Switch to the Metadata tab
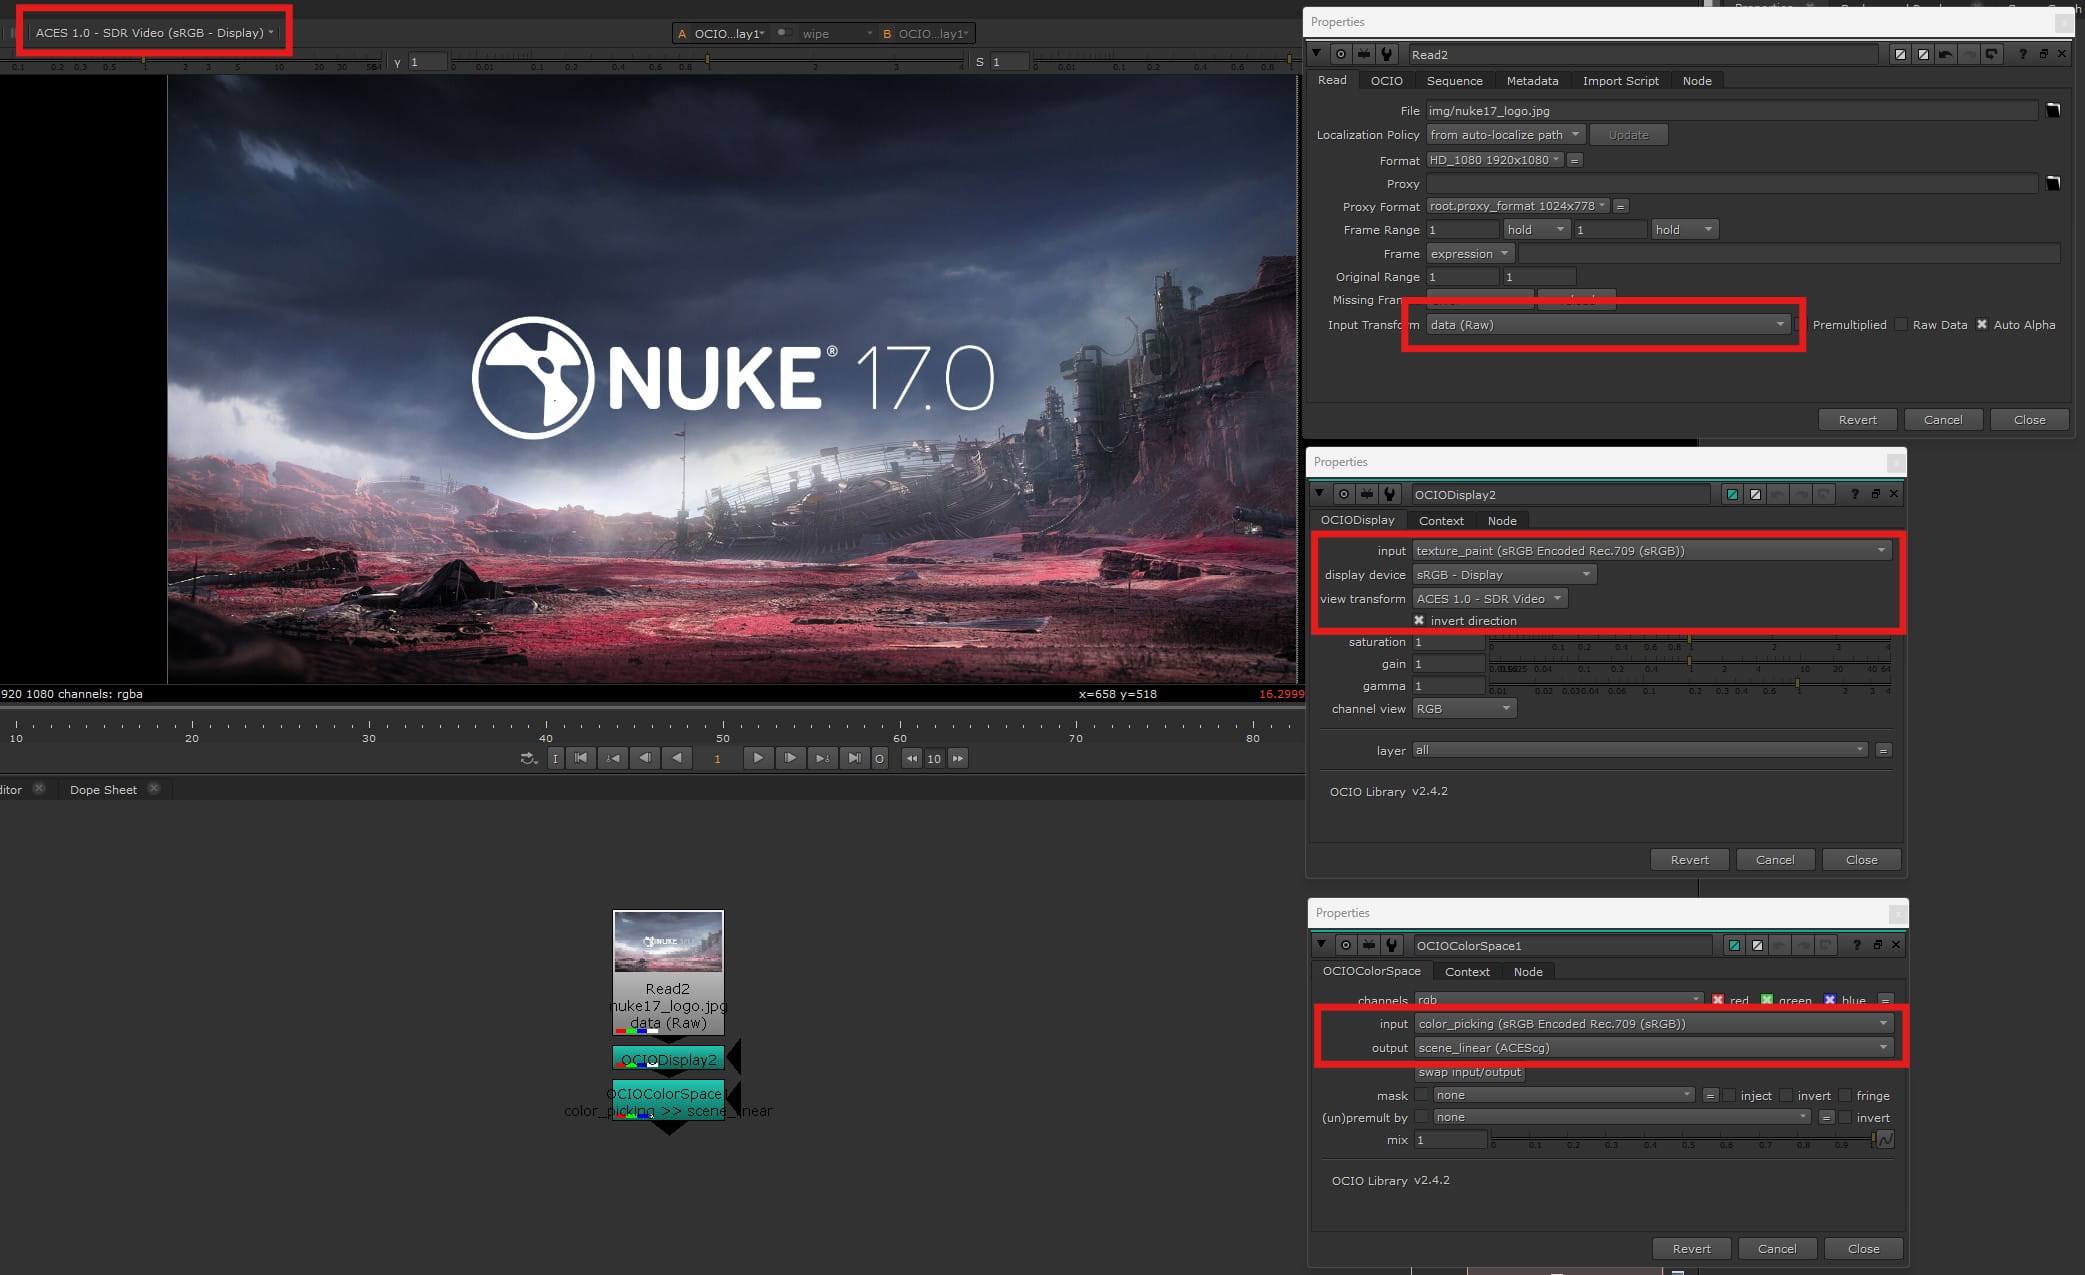The width and height of the screenshot is (2085, 1275). tap(1532, 81)
